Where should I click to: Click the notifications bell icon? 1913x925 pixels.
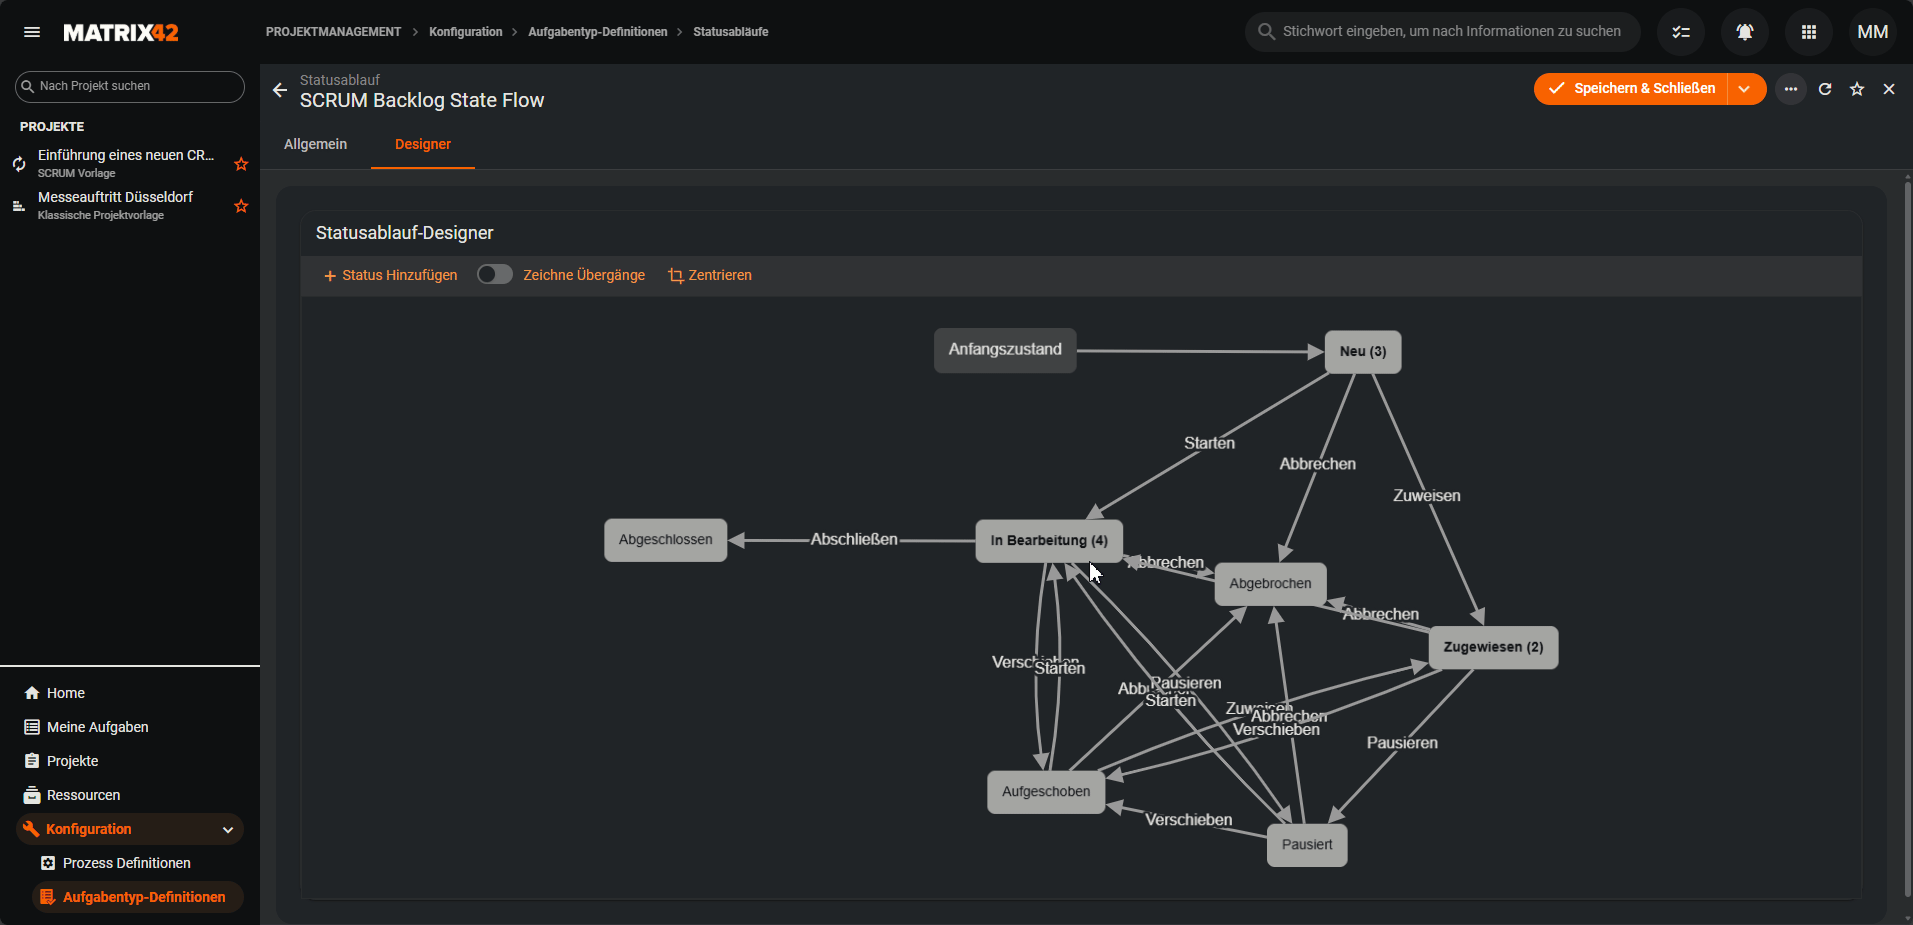(x=1744, y=32)
